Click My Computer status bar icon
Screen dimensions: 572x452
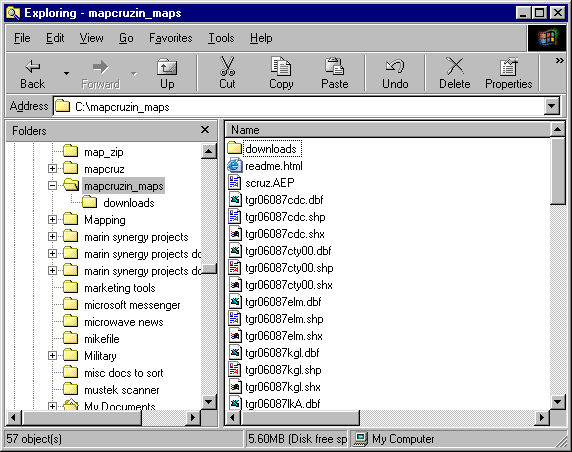pyautogui.click(x=361, y=439)
